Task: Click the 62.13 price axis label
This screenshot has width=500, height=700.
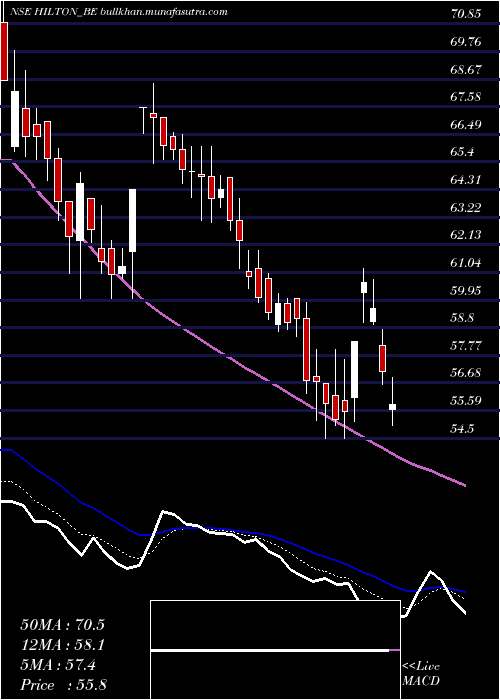Action: click(466, 235)
